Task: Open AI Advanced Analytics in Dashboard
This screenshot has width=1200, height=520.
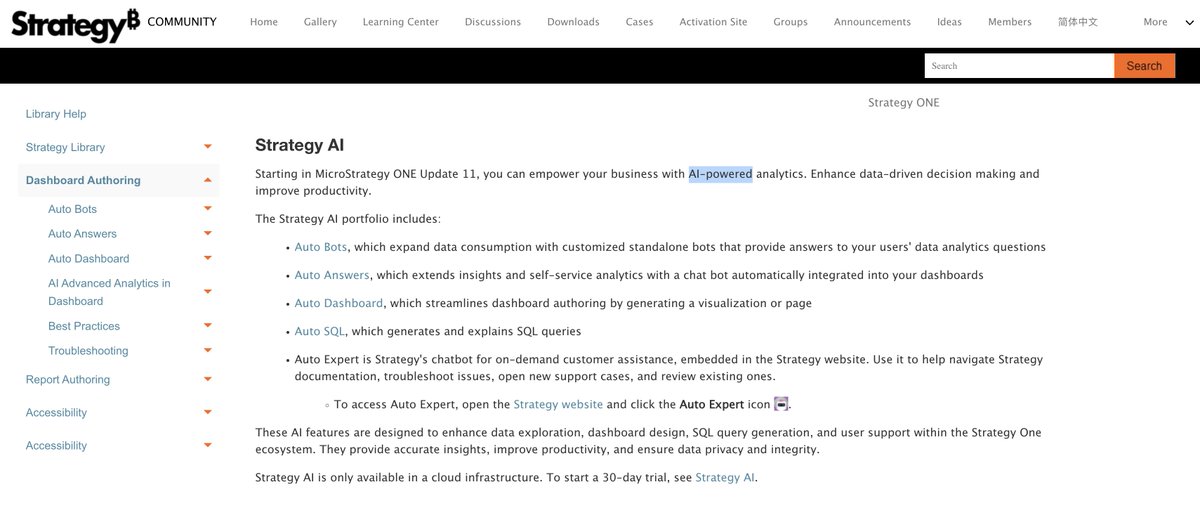Action: coord(109,292)
